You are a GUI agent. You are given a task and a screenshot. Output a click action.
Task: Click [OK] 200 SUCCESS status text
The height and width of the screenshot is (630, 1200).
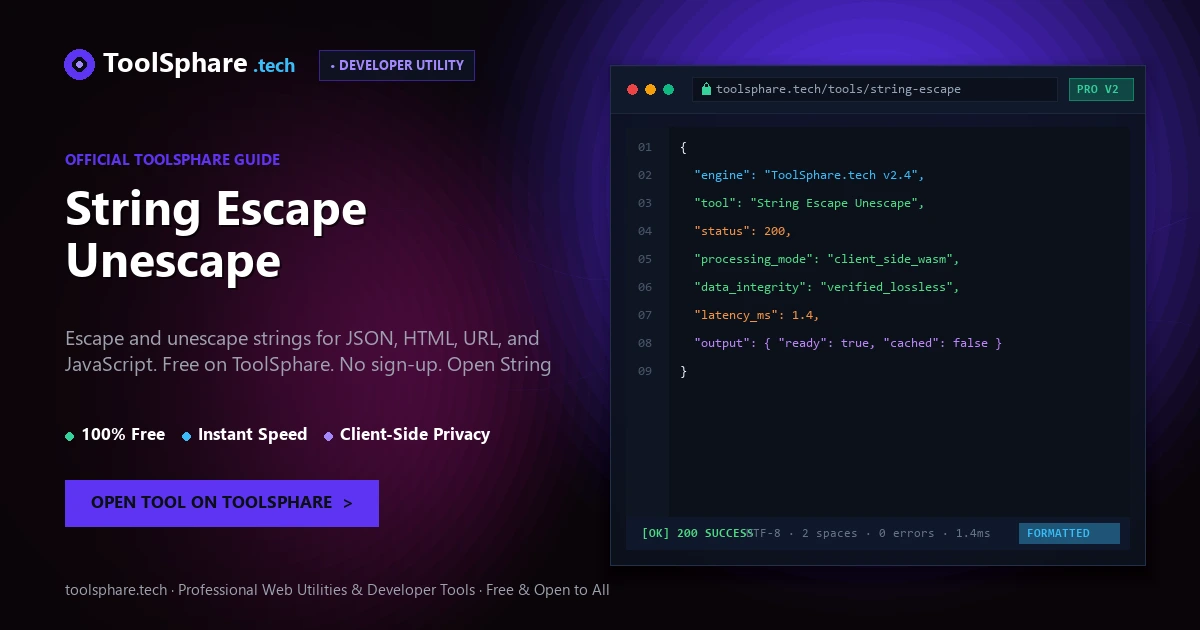pos(697,533)
